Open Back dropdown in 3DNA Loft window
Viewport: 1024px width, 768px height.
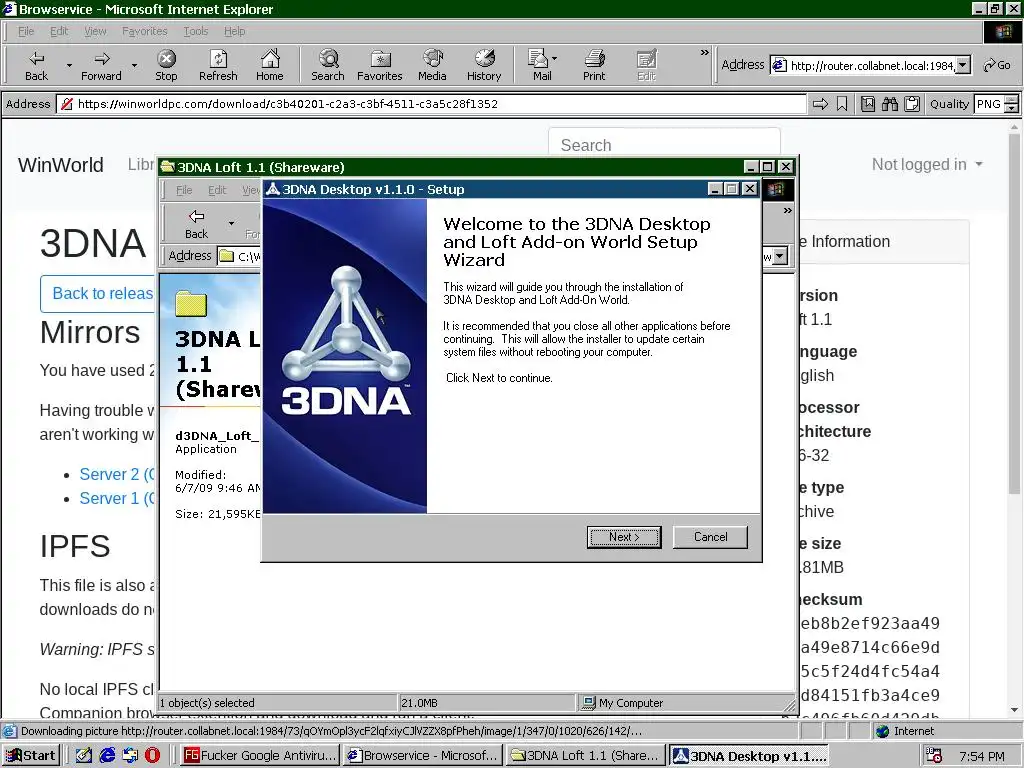[x=231, y=223]
